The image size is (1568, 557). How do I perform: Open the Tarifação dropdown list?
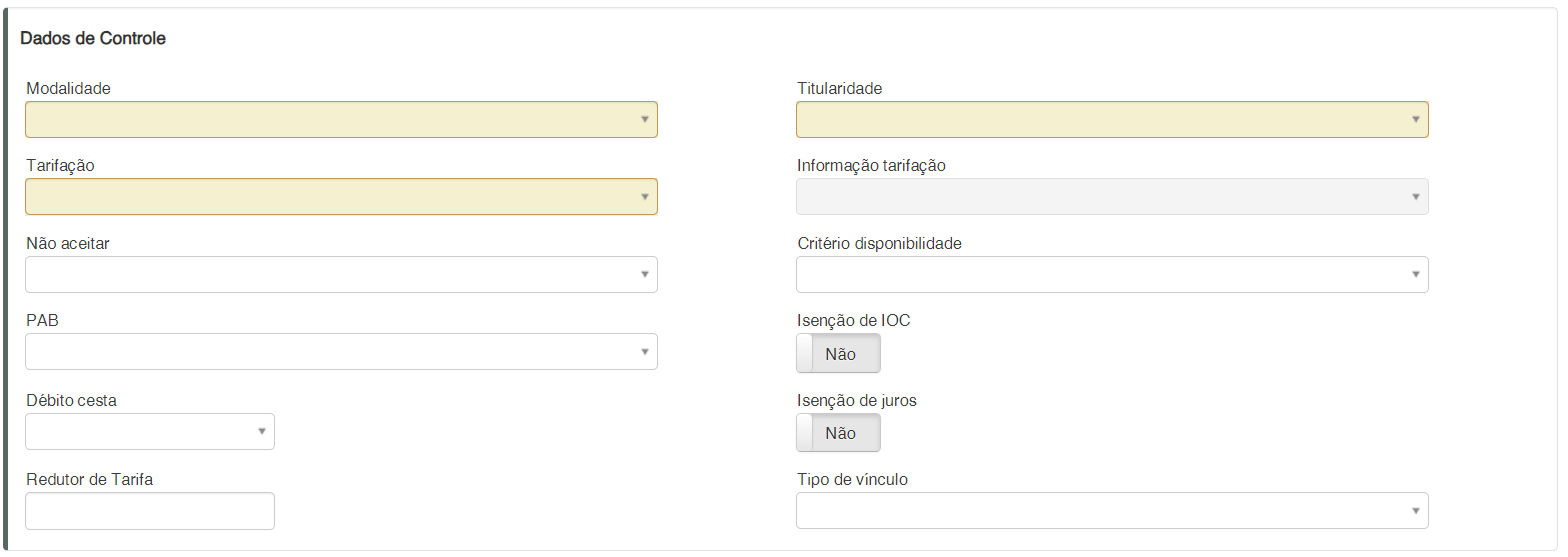tap(340, 196)
